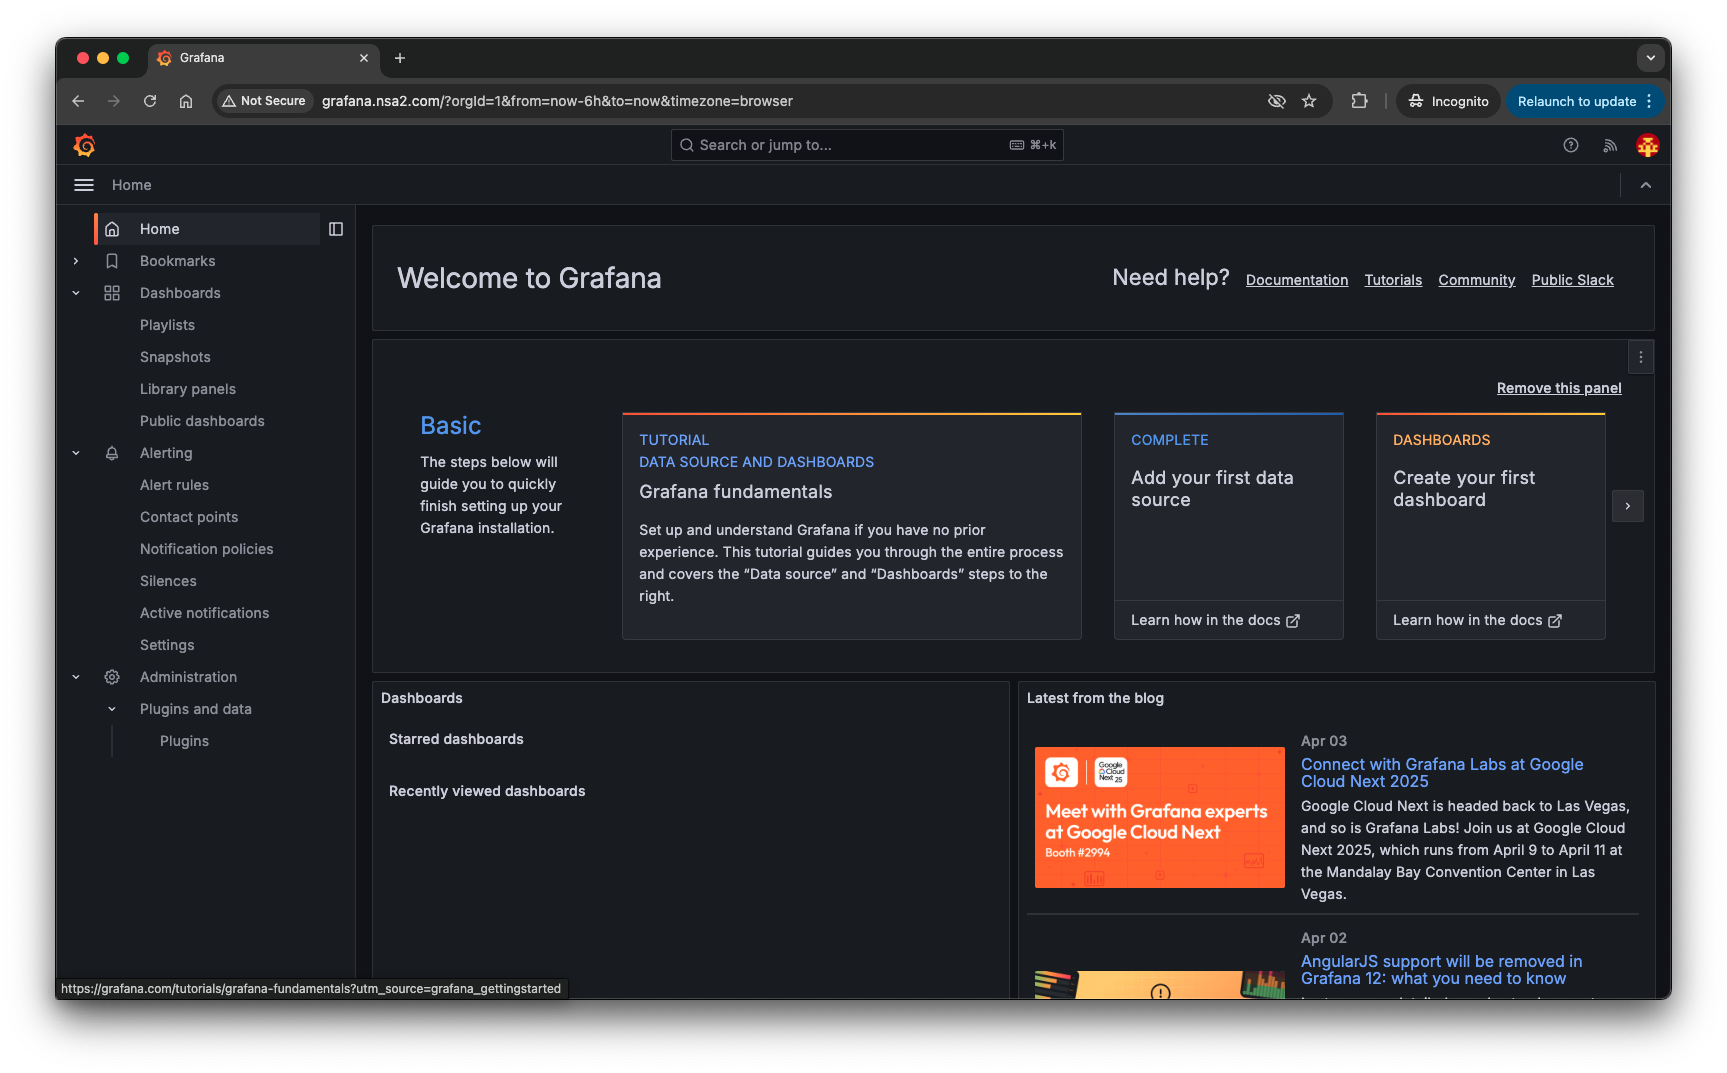Open Snapshots in the sidebar
The height and width of the screenshot is (1073, 1727).
click(175, 357)
